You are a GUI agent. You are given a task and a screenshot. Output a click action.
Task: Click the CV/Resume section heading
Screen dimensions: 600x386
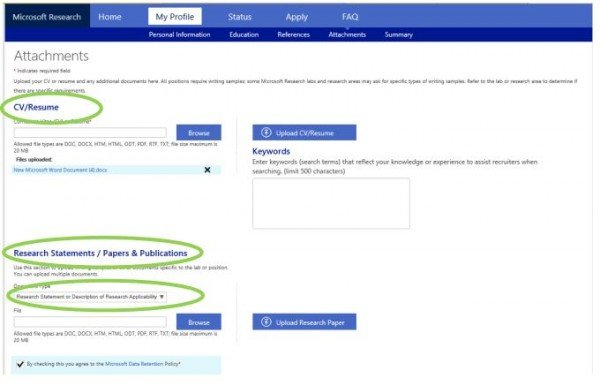point(36,107)
